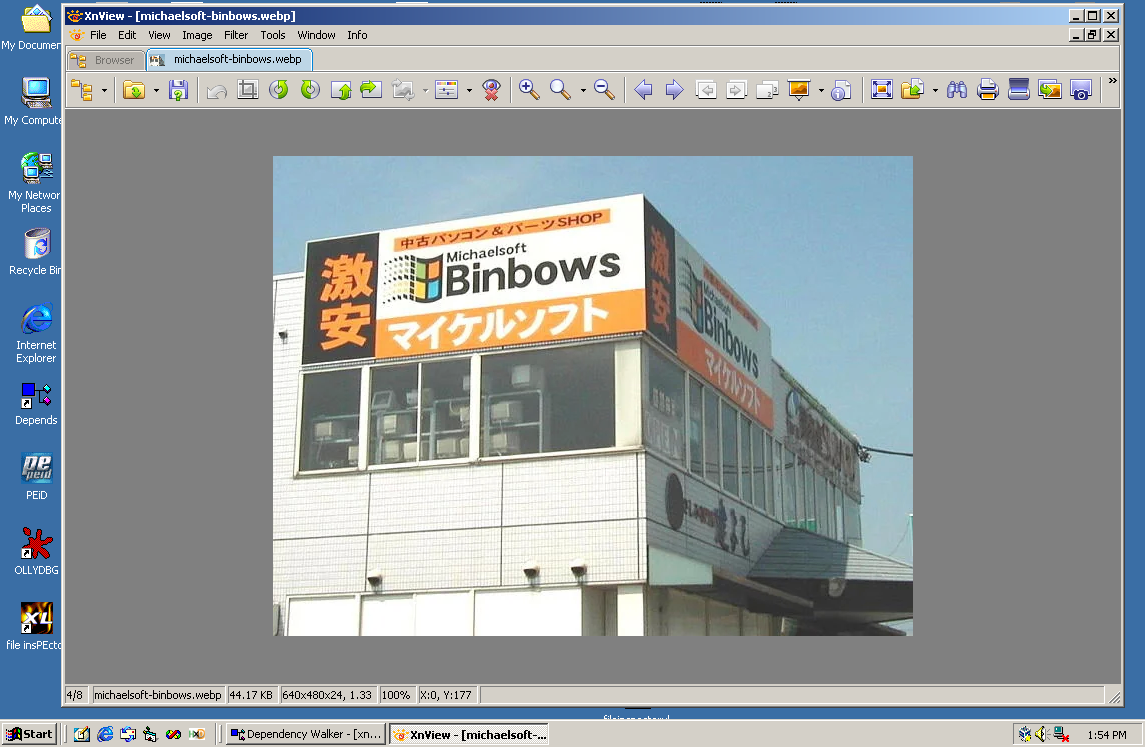This screenshot has width=1145, height=747.
Task: Click the previous page icon
Action: pyautogui.click(x=705, y=90)
